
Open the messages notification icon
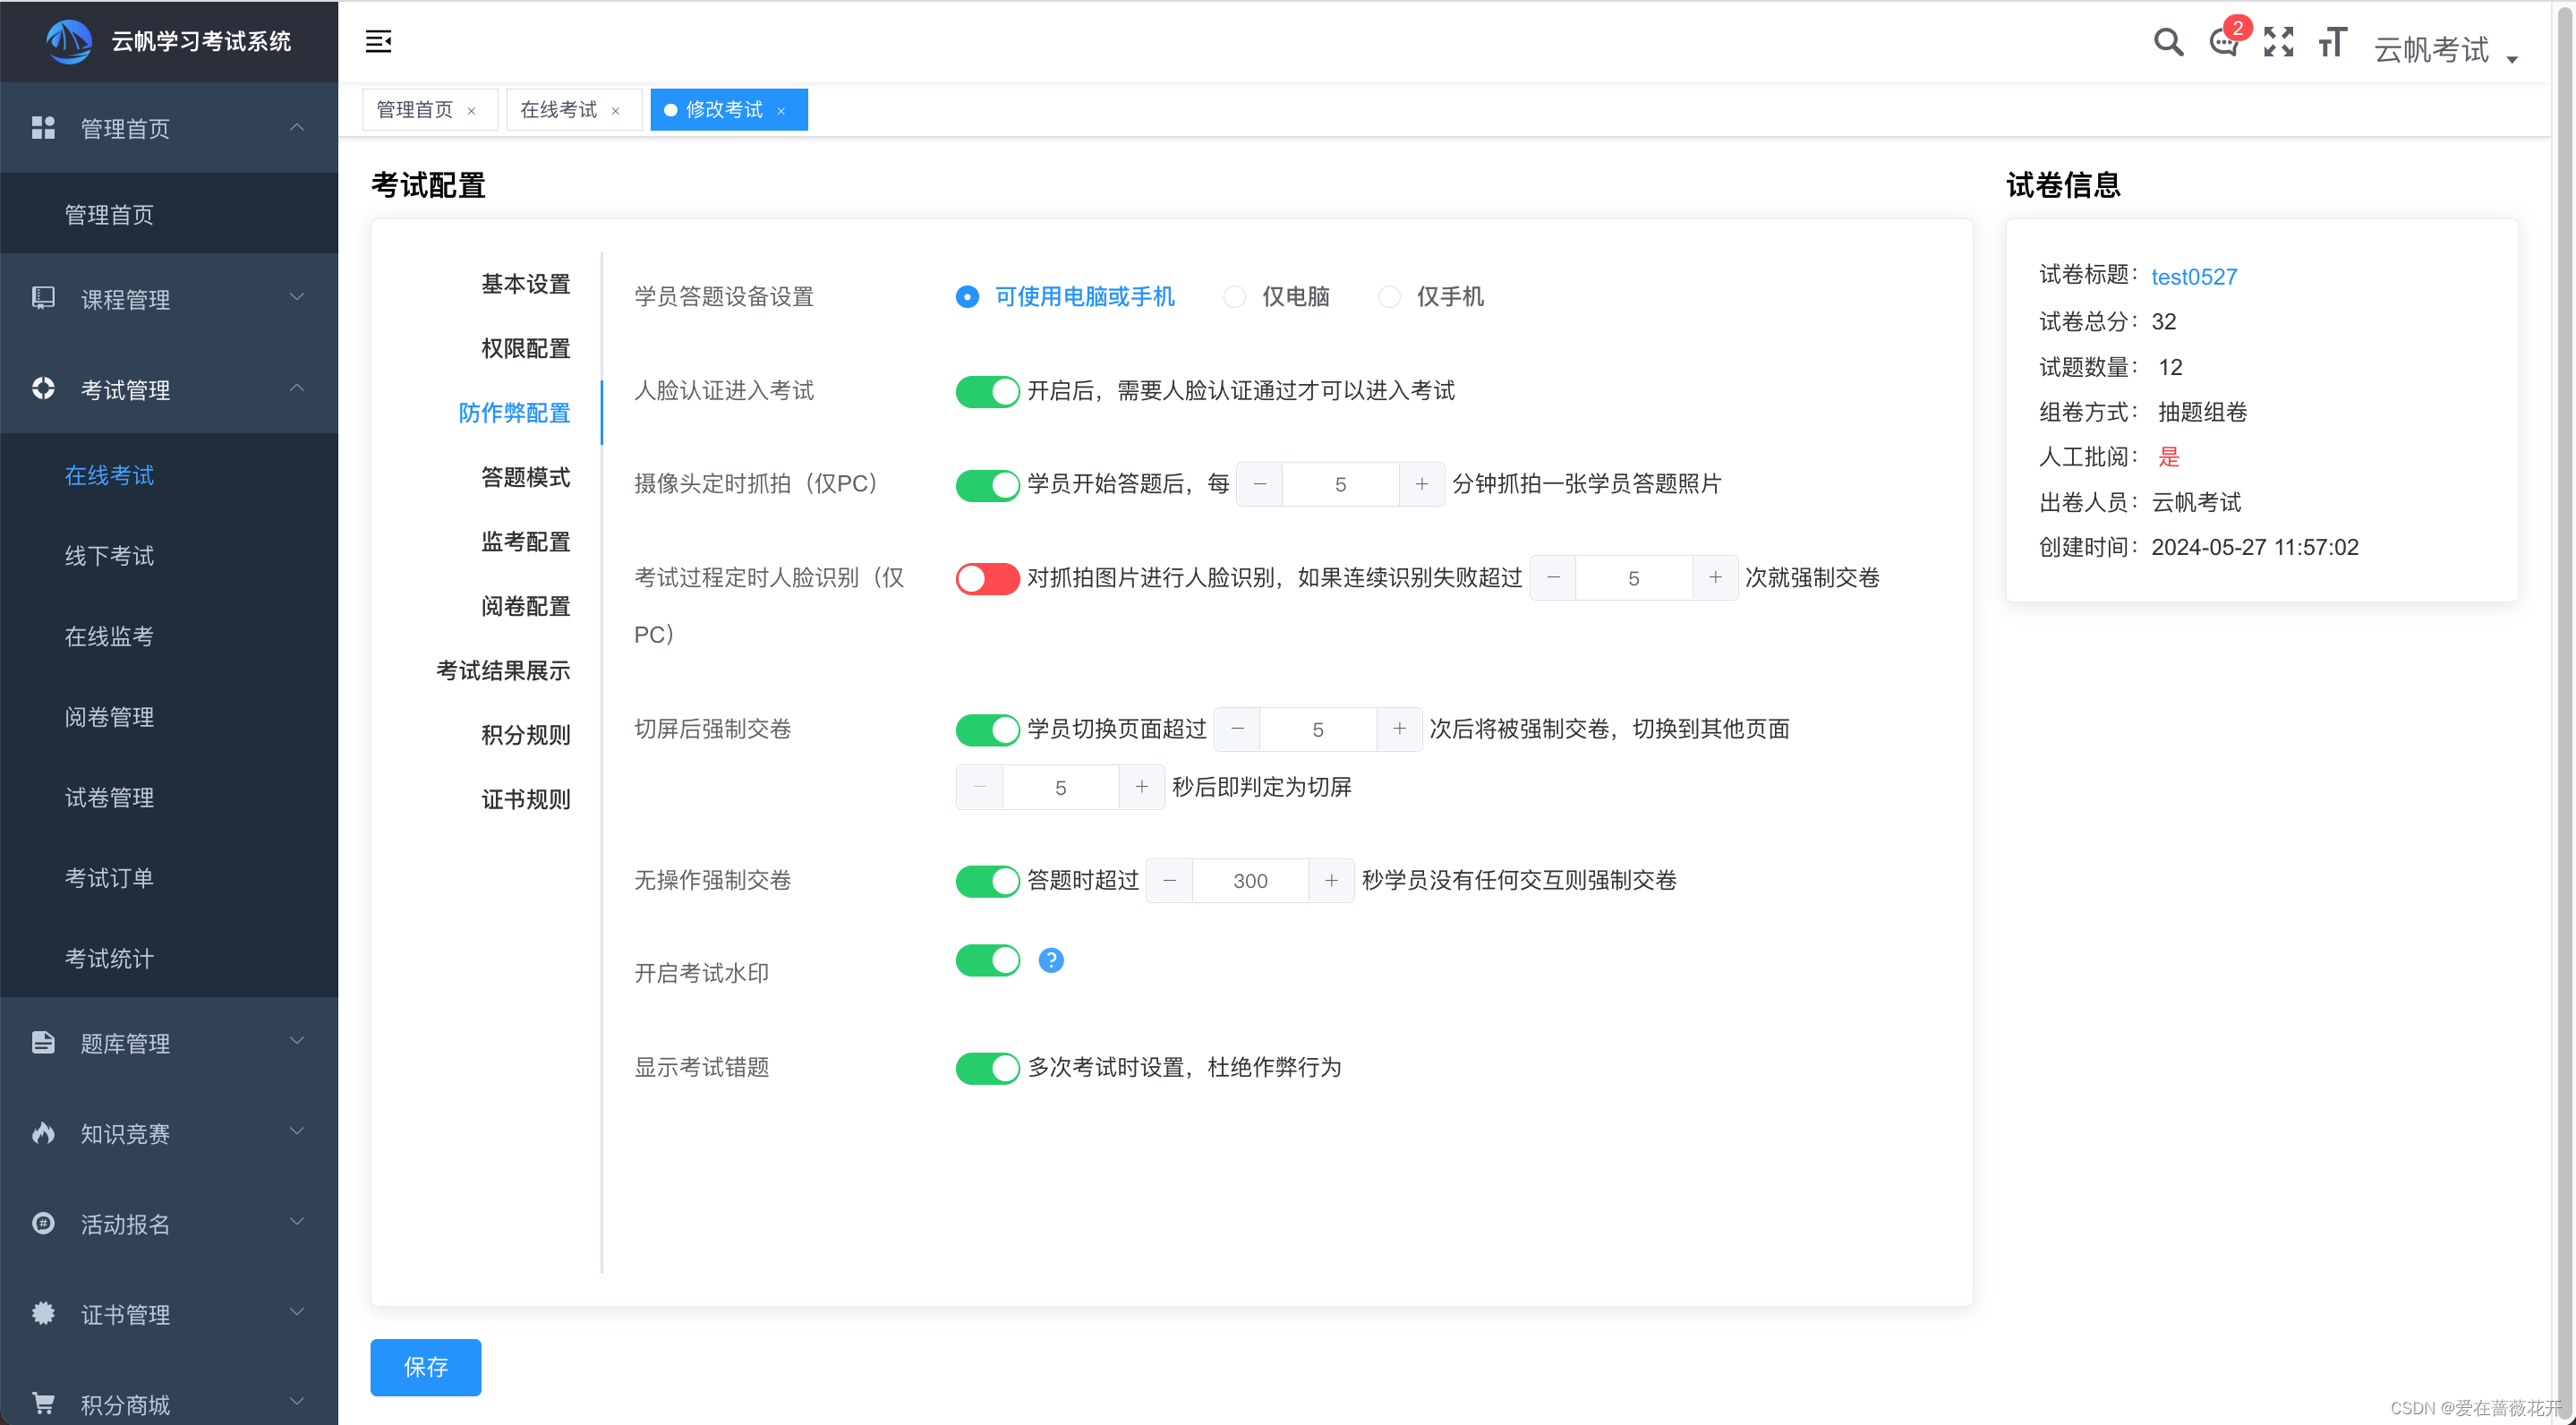[2224, 43]
